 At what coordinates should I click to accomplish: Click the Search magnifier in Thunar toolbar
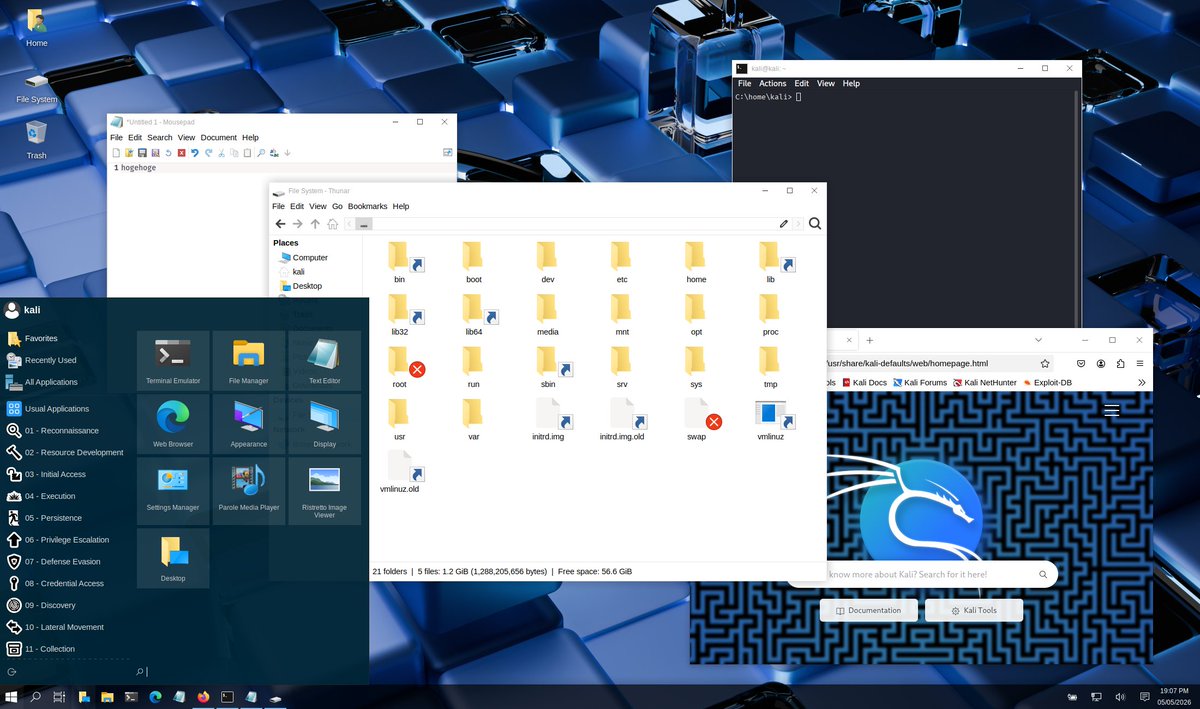[815, 224]
